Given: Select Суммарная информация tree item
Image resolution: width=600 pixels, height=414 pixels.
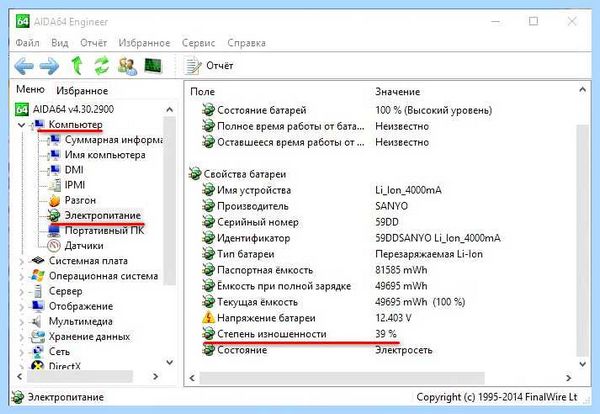Looking at the screenshot, I should click(114, 140).
